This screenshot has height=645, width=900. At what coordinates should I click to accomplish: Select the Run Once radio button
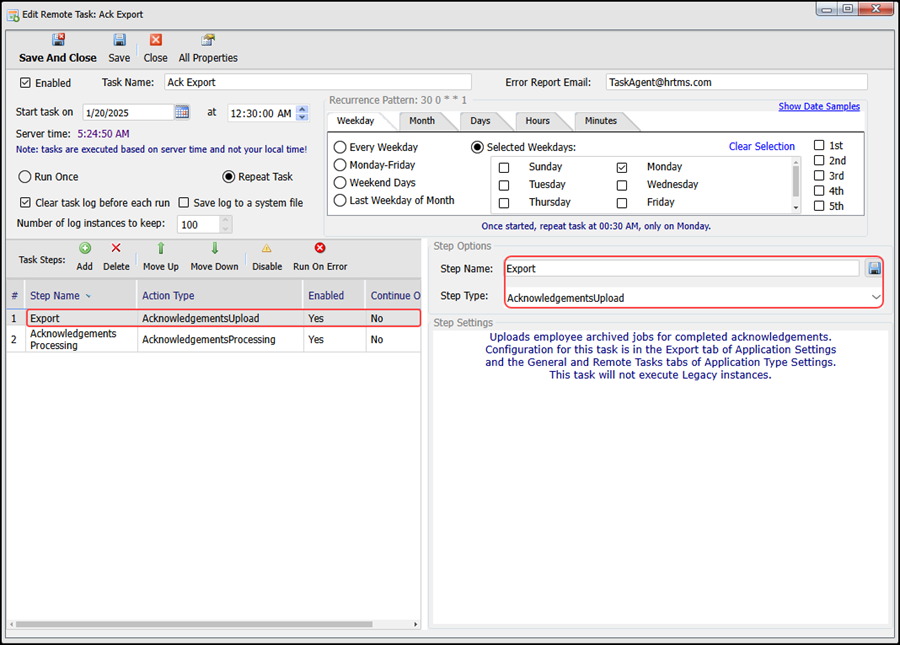[x=25, y=177]
